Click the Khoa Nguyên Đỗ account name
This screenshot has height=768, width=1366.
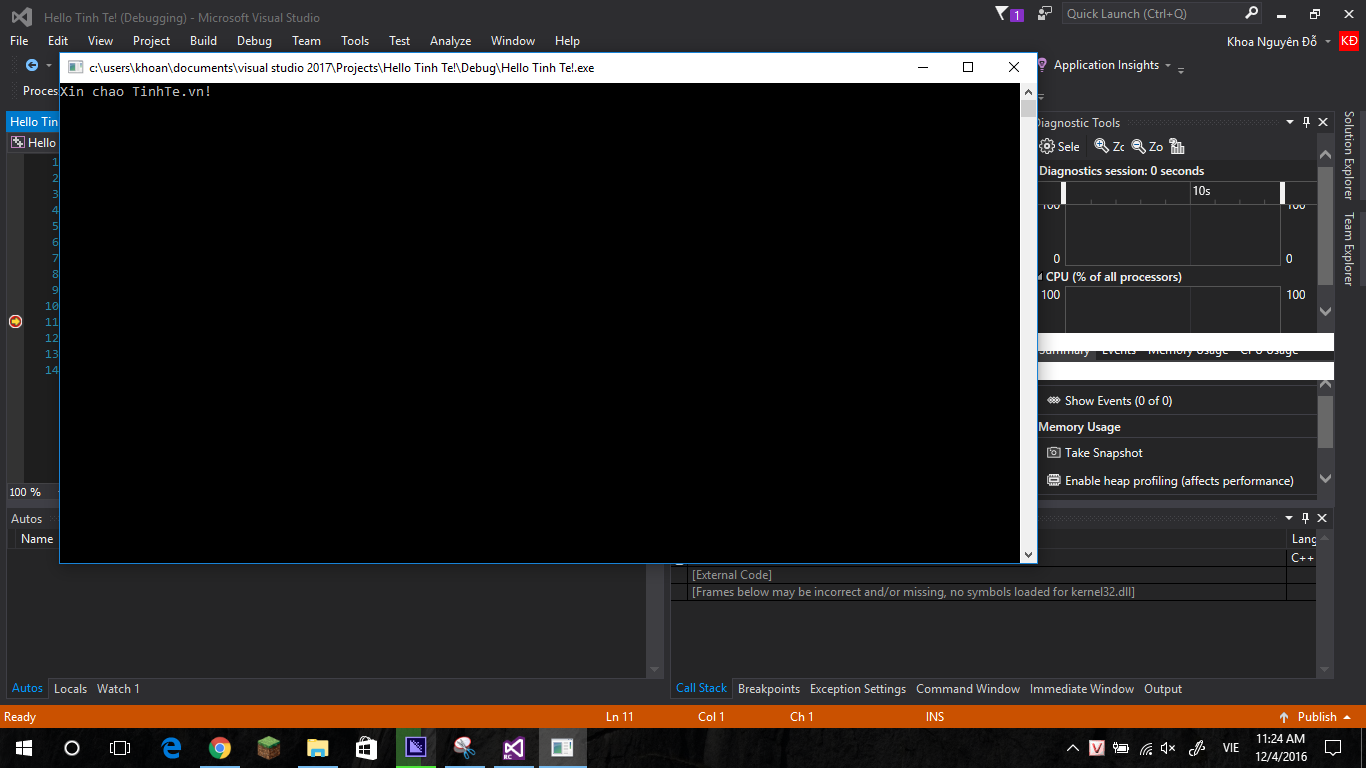pyautogui.click(x=1272, y=41)
